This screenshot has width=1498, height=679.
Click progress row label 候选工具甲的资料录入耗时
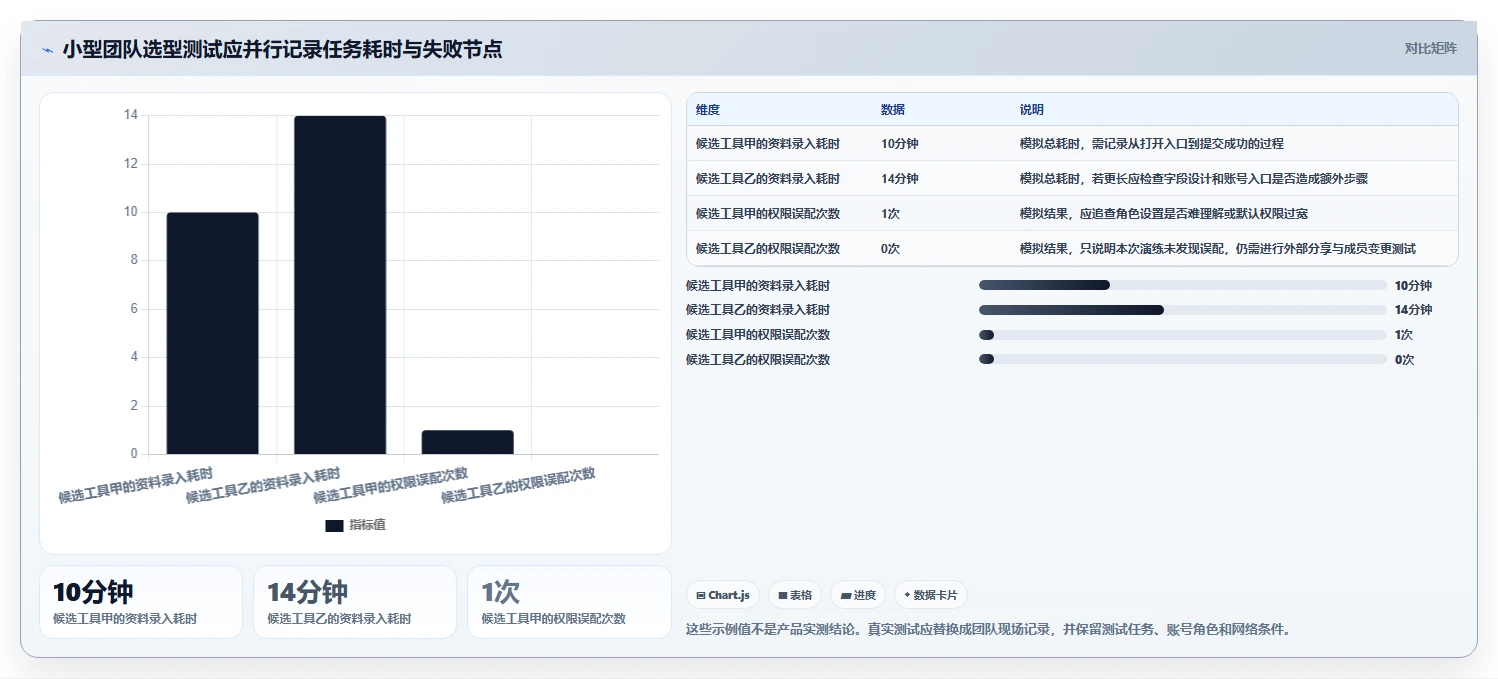758,285
